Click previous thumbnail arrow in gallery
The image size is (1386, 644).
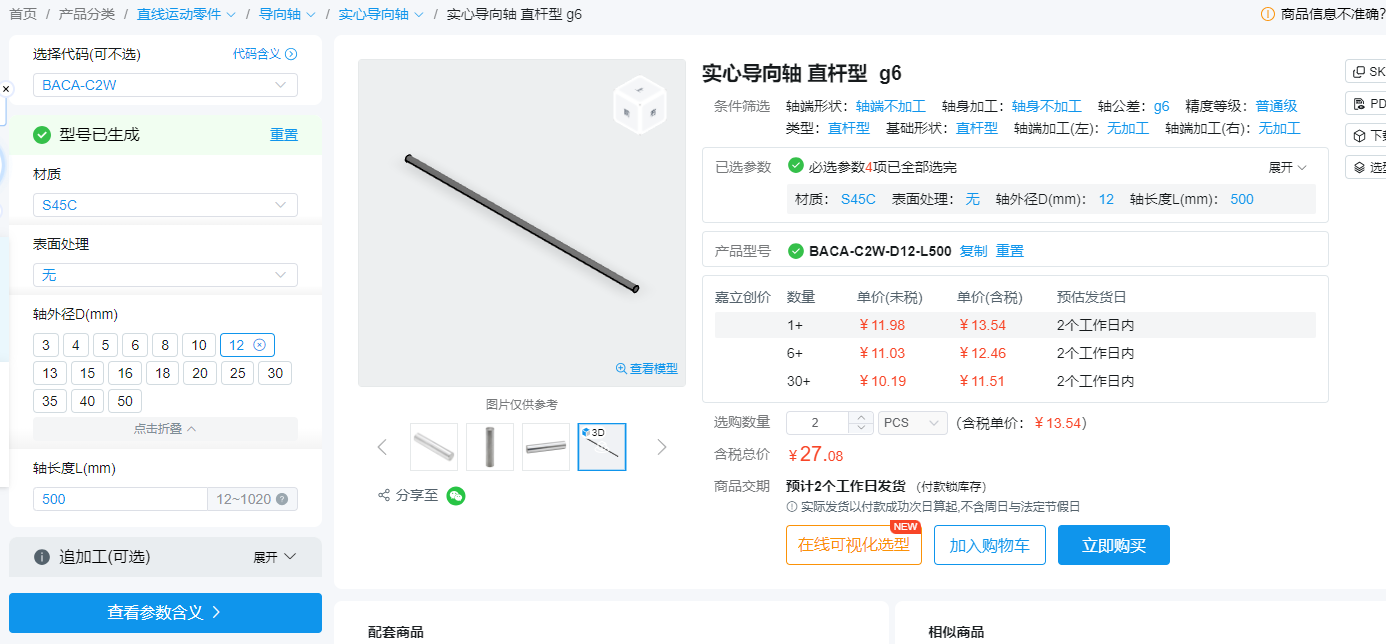(382, 447)
